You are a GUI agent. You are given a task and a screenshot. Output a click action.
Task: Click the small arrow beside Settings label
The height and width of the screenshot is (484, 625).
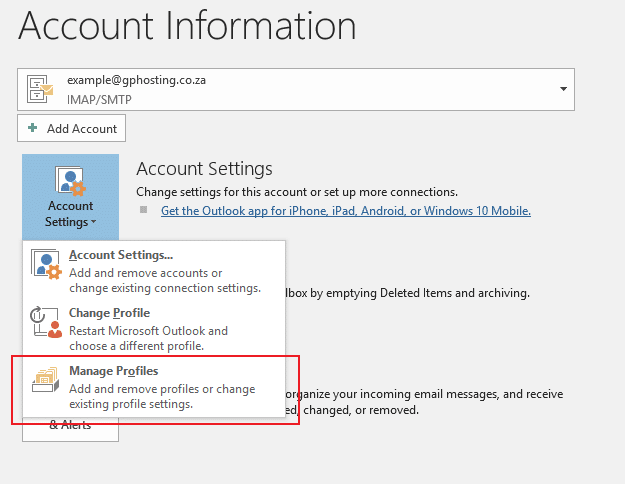tap(93, 222)
